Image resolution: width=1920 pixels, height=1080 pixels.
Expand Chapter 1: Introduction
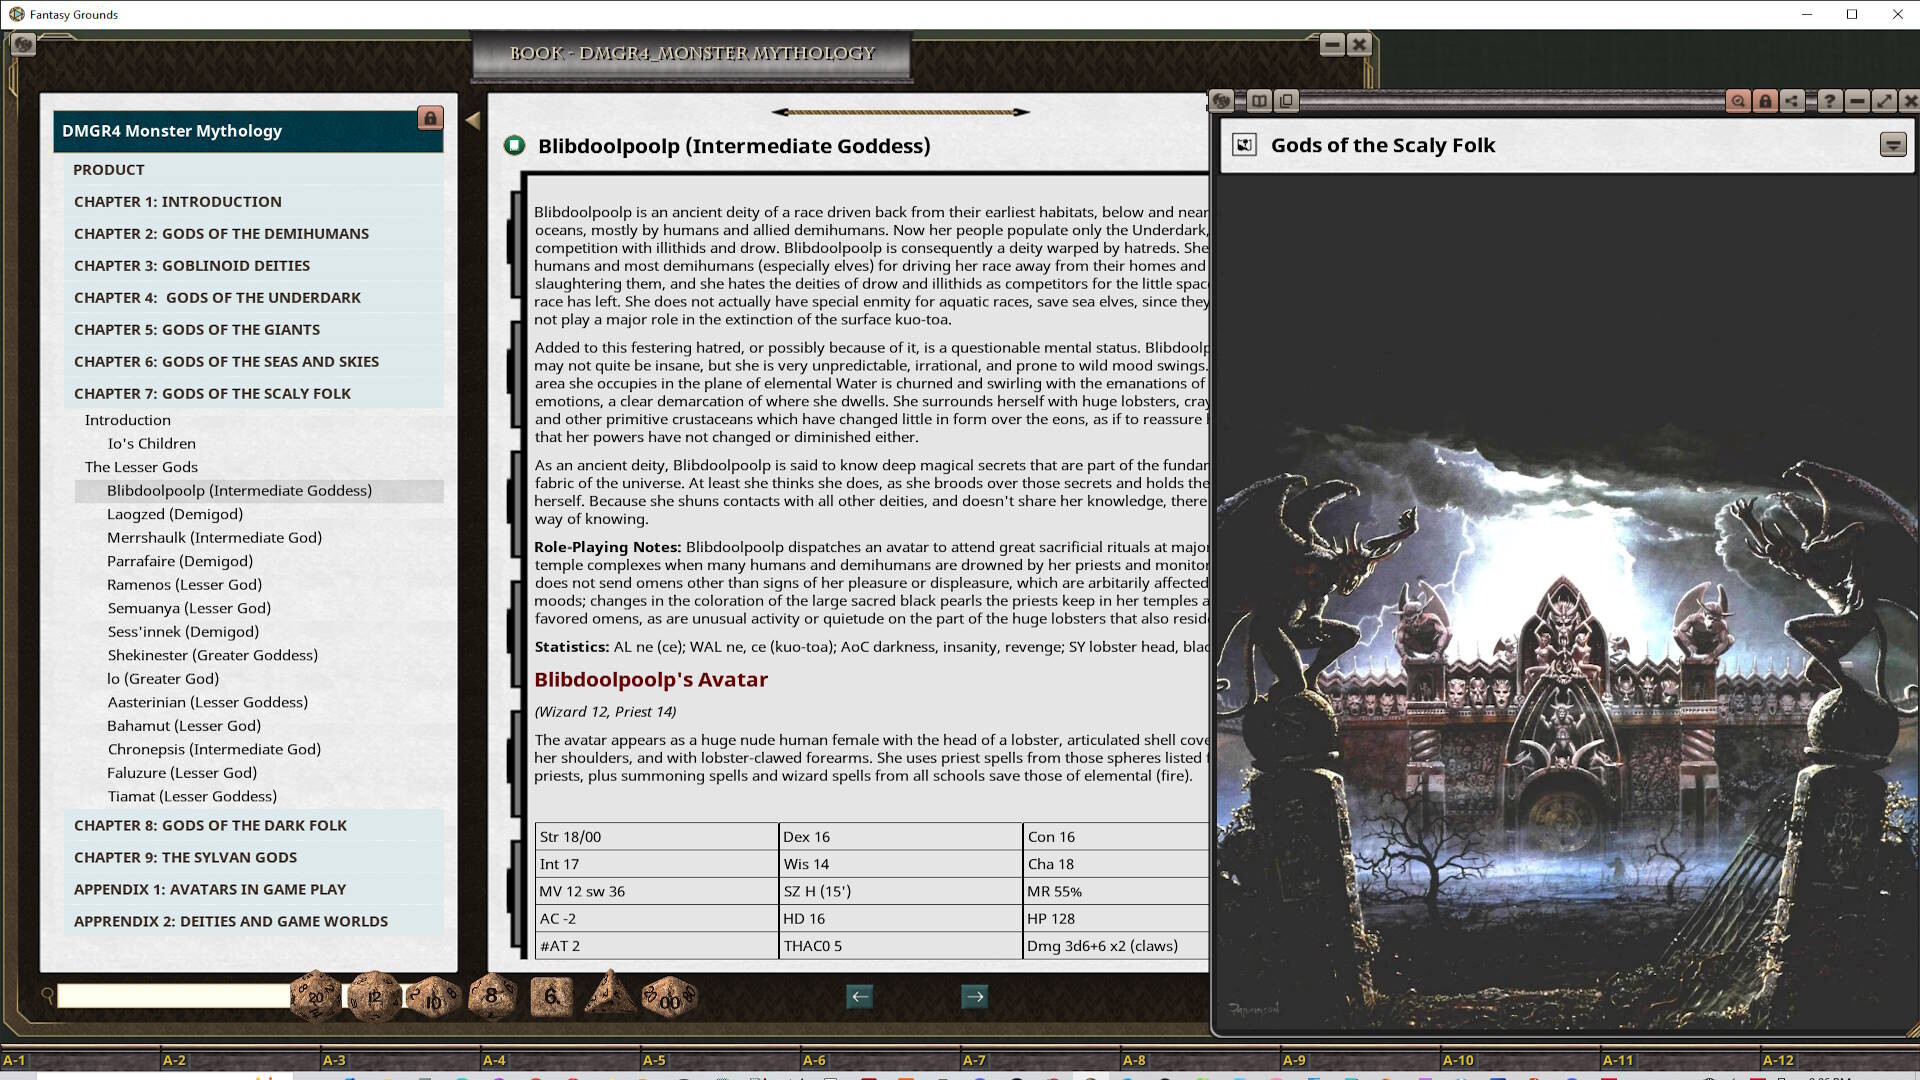tap(254, 202)
